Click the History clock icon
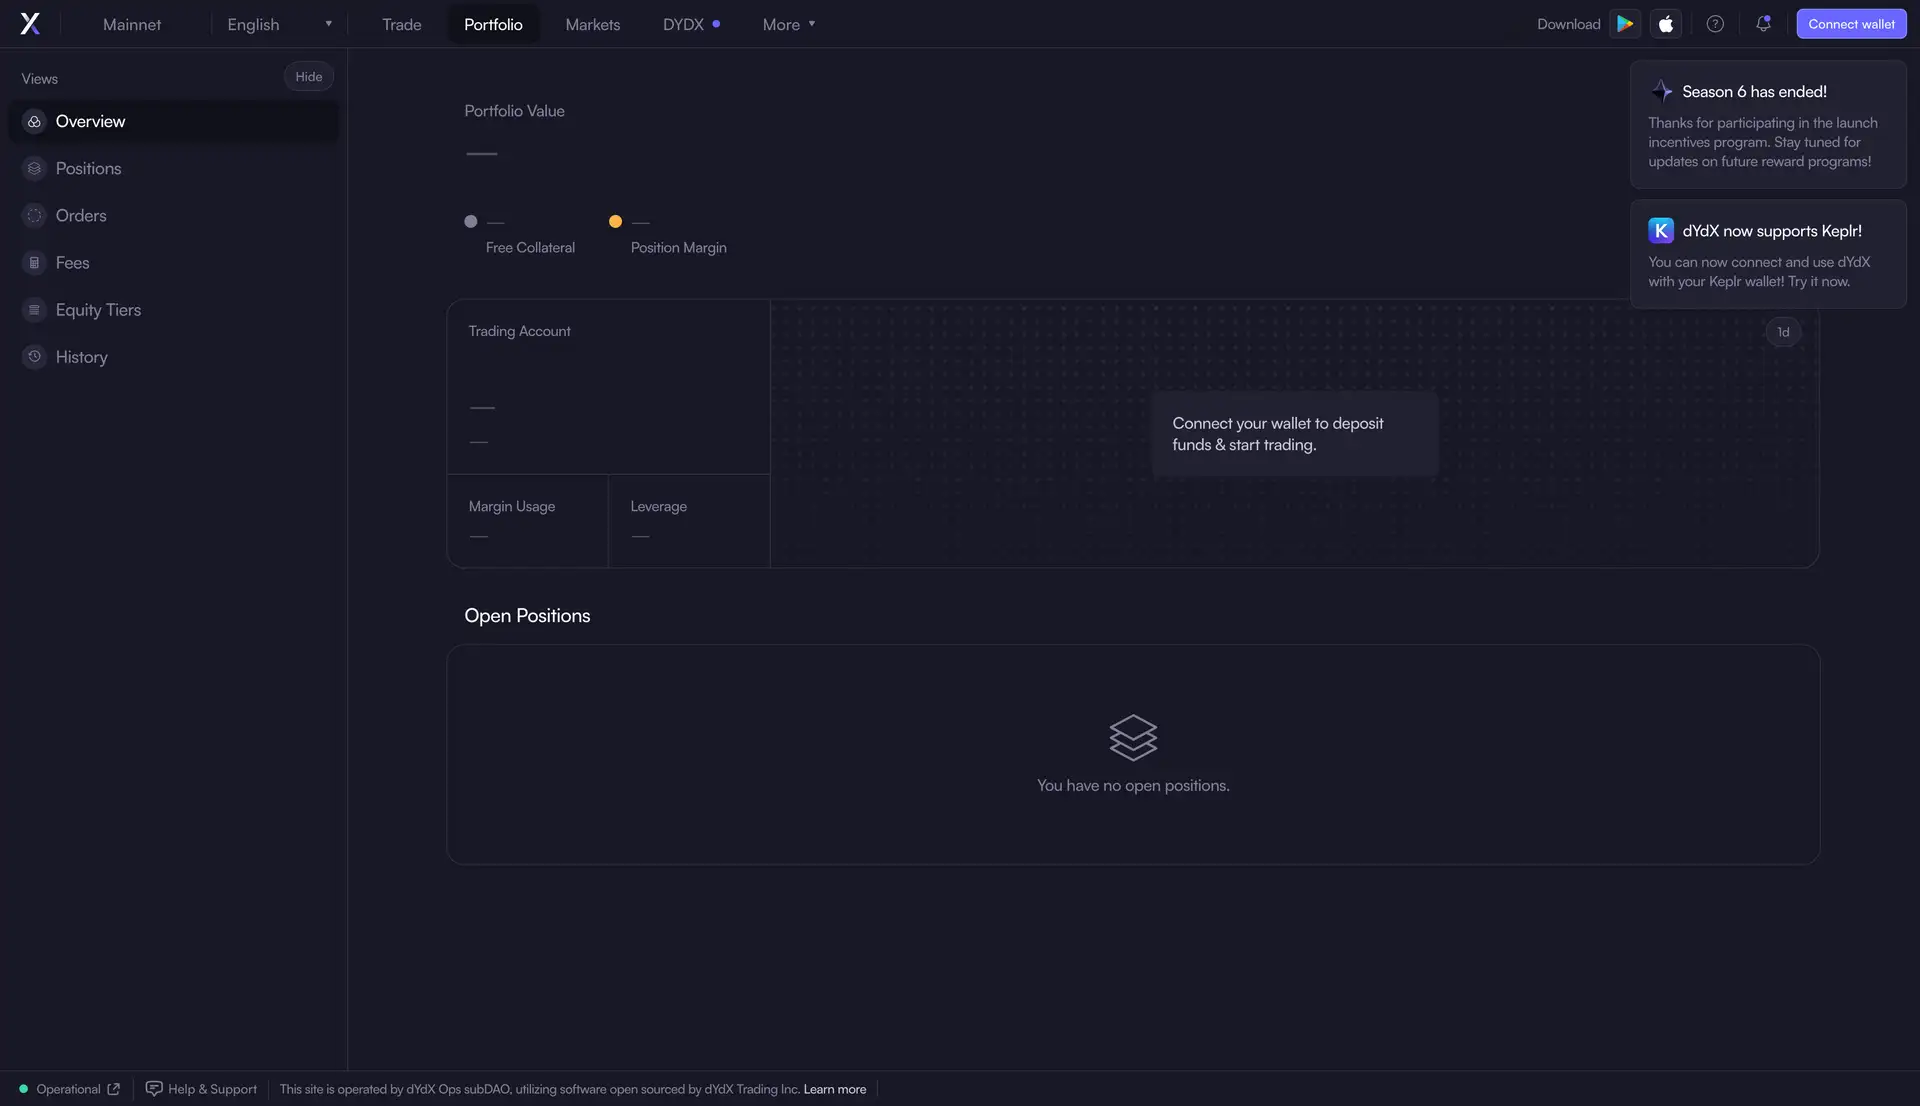 (35, 357)
